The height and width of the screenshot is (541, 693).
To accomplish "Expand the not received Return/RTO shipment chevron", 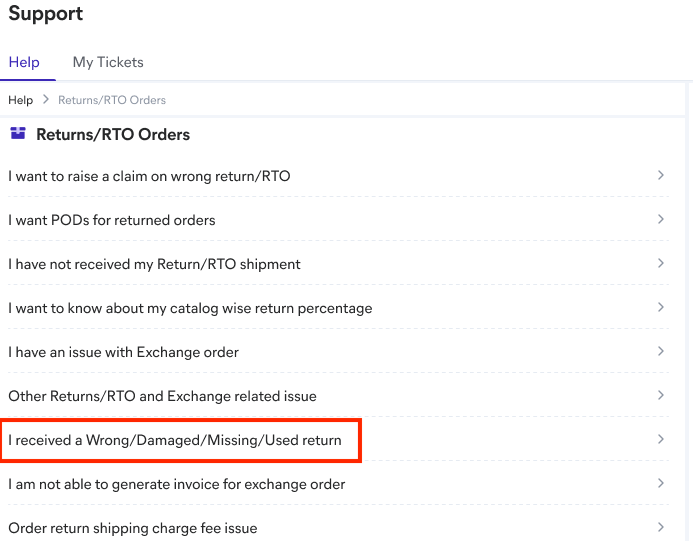I will tap(661, 264).
